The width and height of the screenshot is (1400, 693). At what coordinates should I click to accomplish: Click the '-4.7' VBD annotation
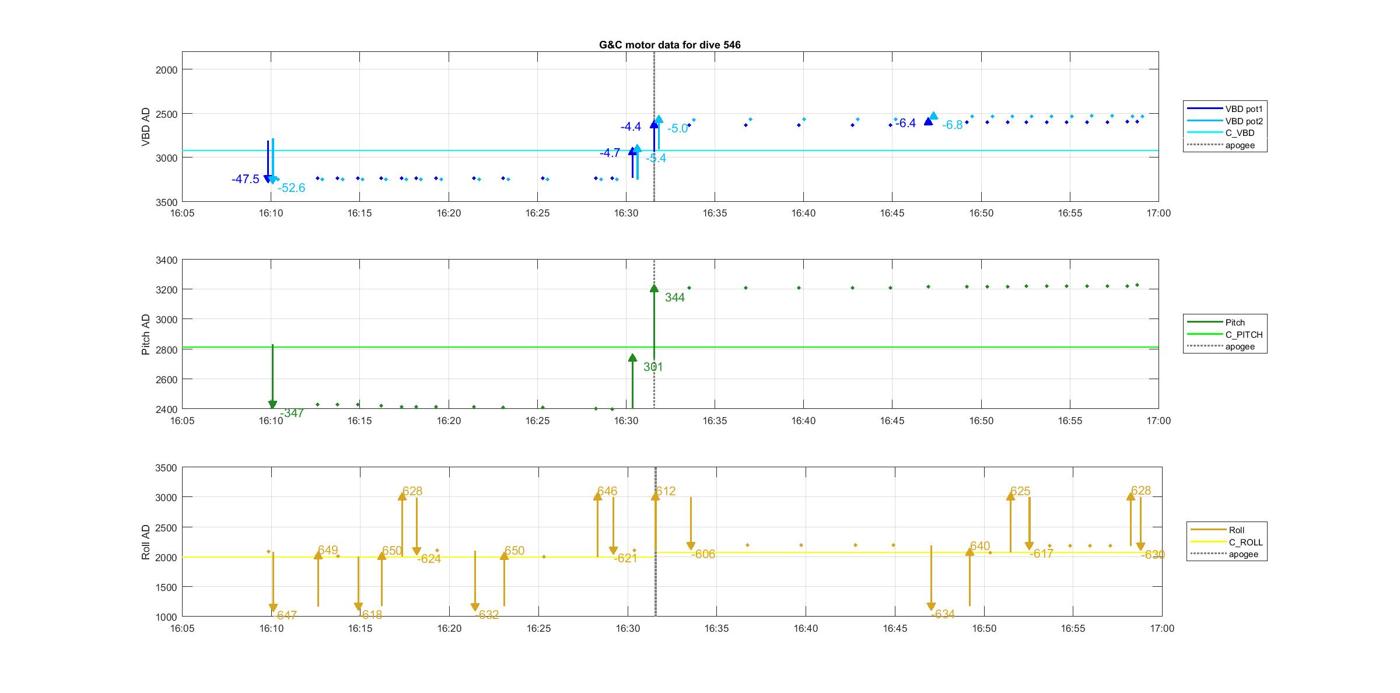(x=610, y=153)
